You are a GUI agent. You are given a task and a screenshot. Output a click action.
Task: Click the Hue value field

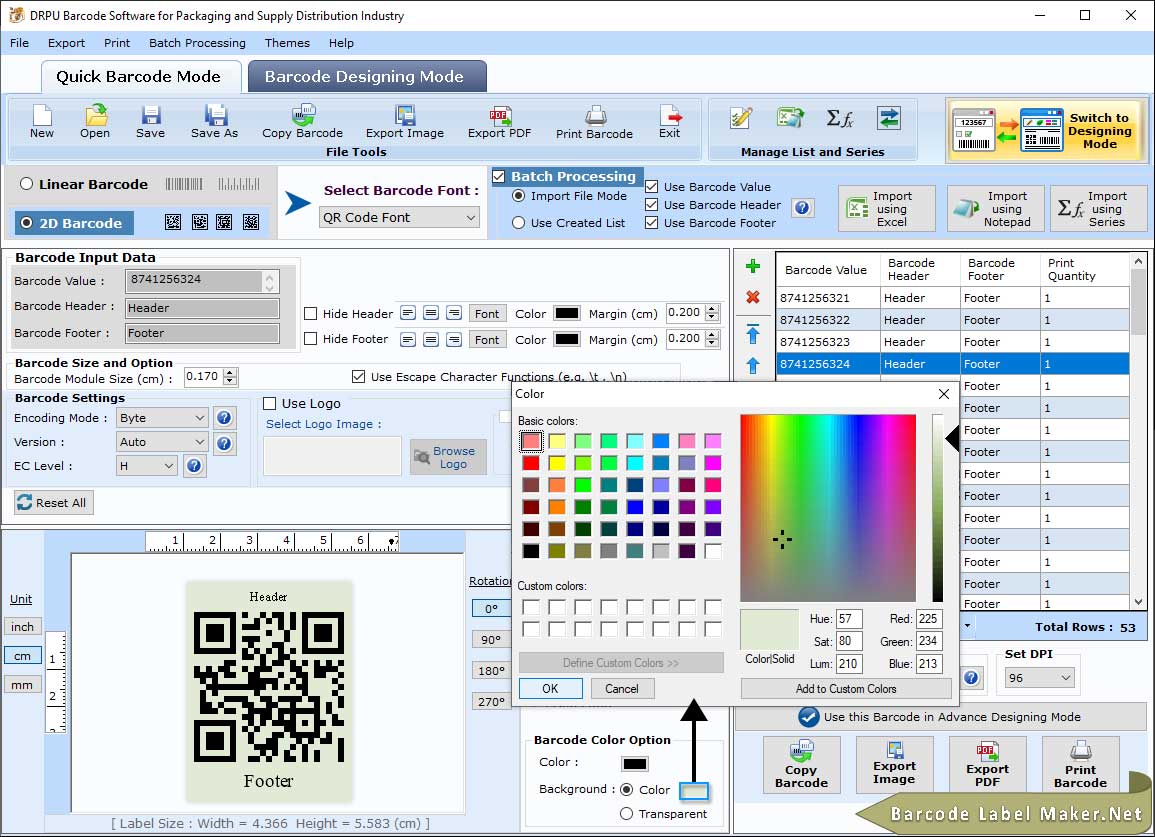[849, 619]
